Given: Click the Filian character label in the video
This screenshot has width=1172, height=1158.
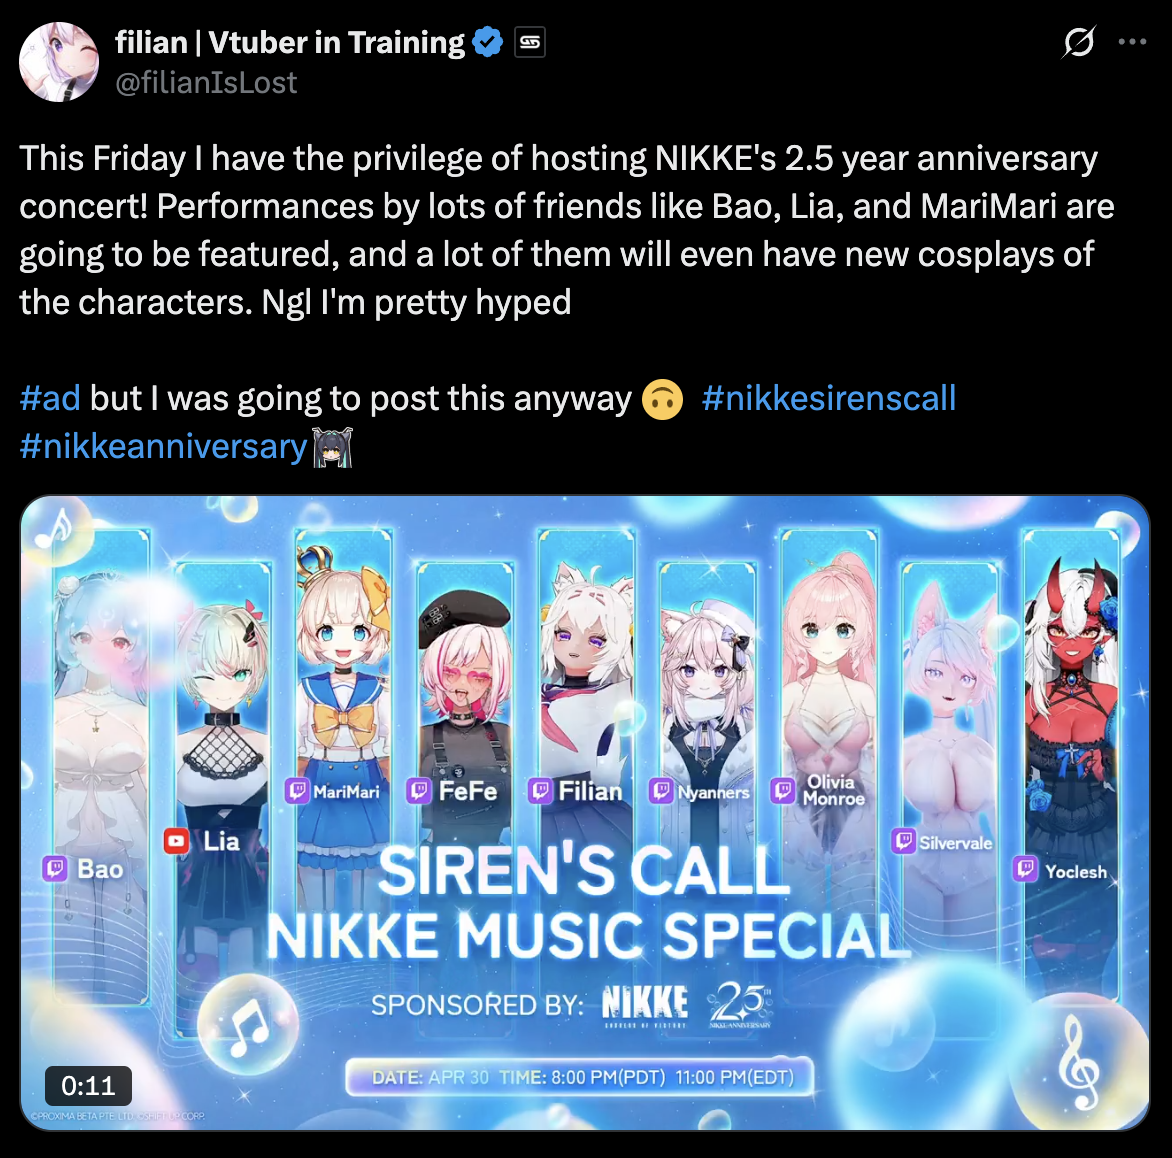Looking at the screenshot, I should click(590, 791).
